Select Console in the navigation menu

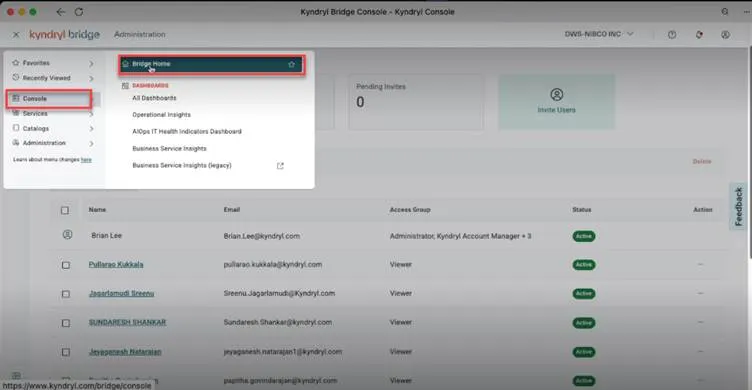click(x=49, y=99)
